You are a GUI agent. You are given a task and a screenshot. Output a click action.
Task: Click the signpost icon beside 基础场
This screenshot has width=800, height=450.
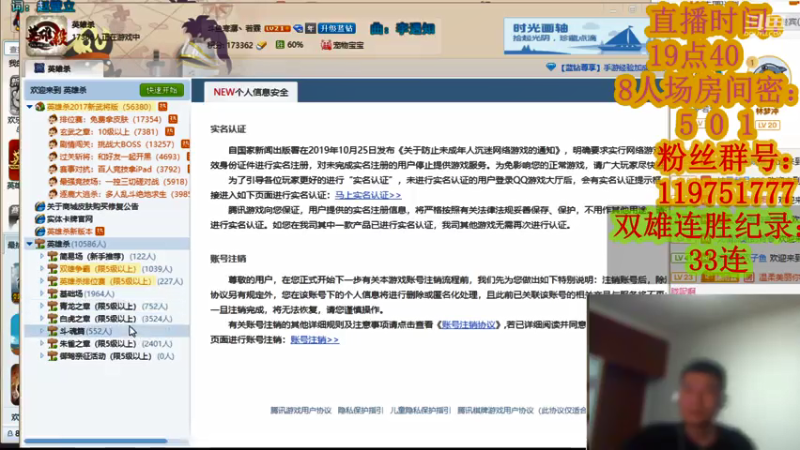coord(53,294)
